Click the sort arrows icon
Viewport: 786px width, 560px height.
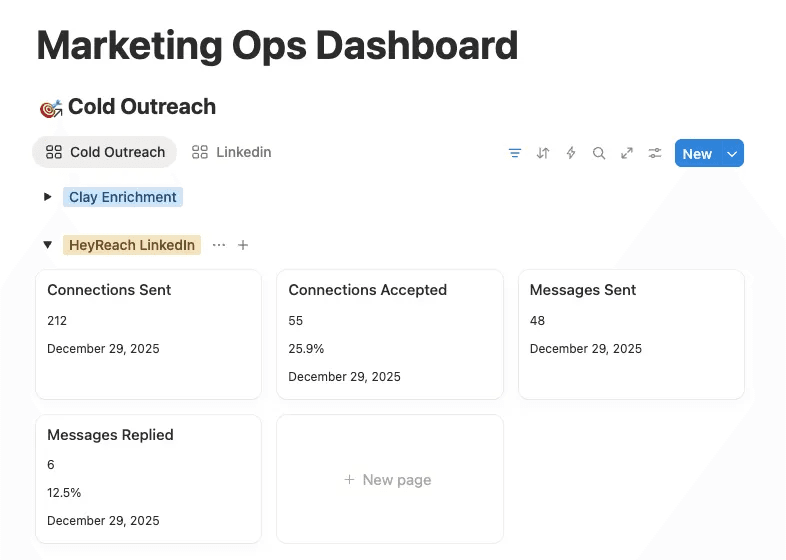pyautogui.click(x=543, y=153)
